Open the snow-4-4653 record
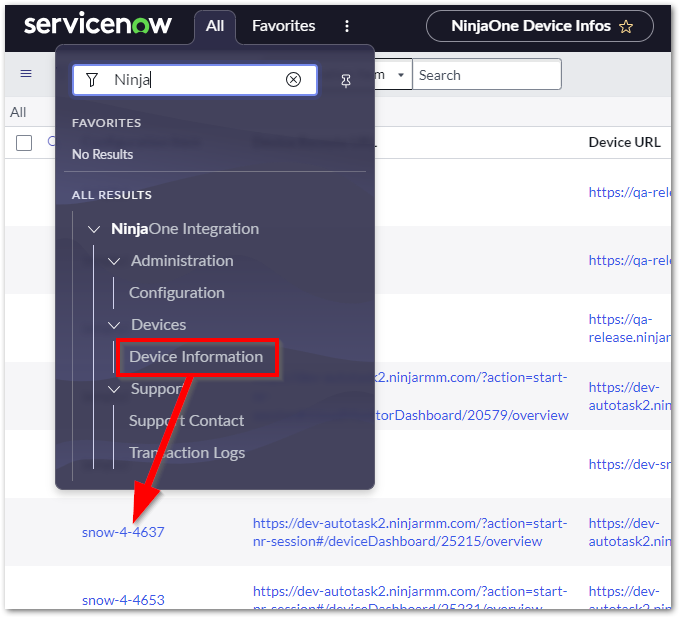This screenshot has width=680, height=618. pyautogui.click(x=123, y=600)
